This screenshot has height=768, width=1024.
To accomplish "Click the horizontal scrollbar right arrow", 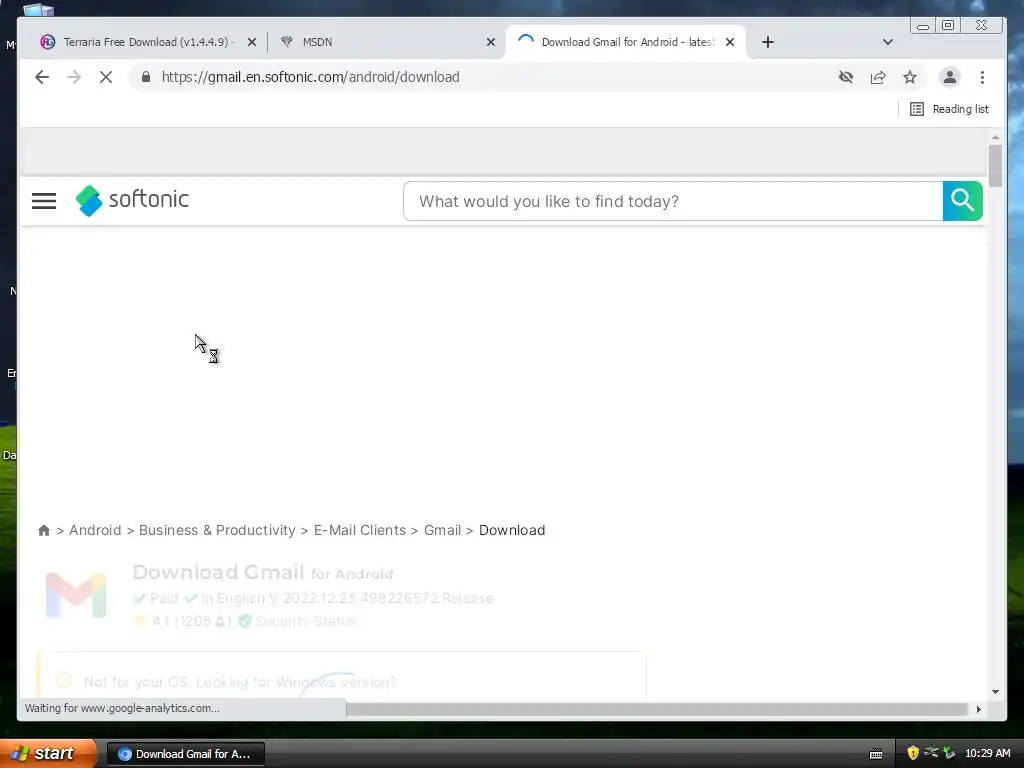I will [978, 709].
